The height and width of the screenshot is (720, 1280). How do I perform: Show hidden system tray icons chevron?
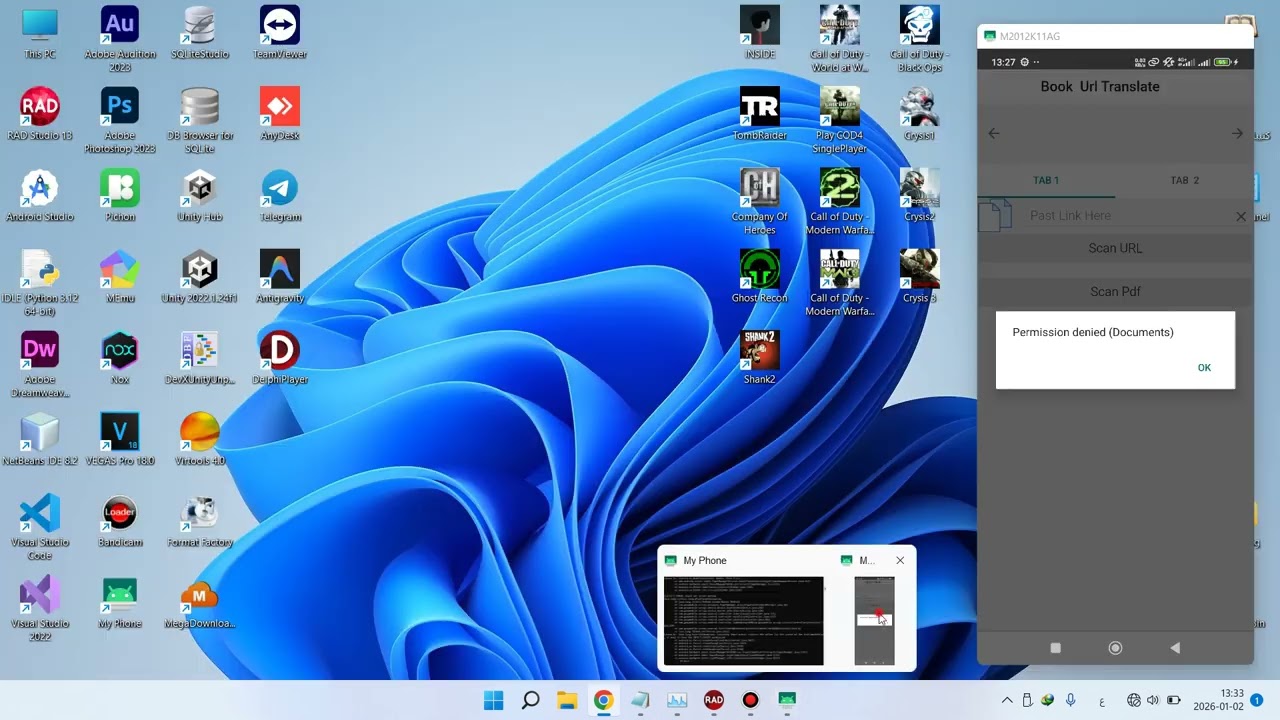[x=1007, y=700]
